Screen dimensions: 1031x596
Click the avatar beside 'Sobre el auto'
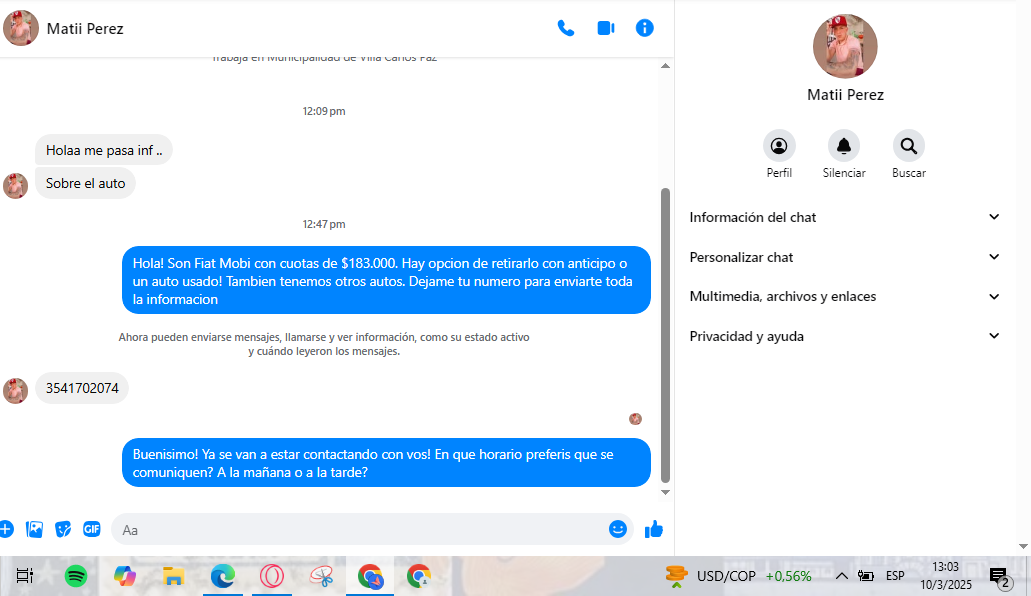[16, 186]
